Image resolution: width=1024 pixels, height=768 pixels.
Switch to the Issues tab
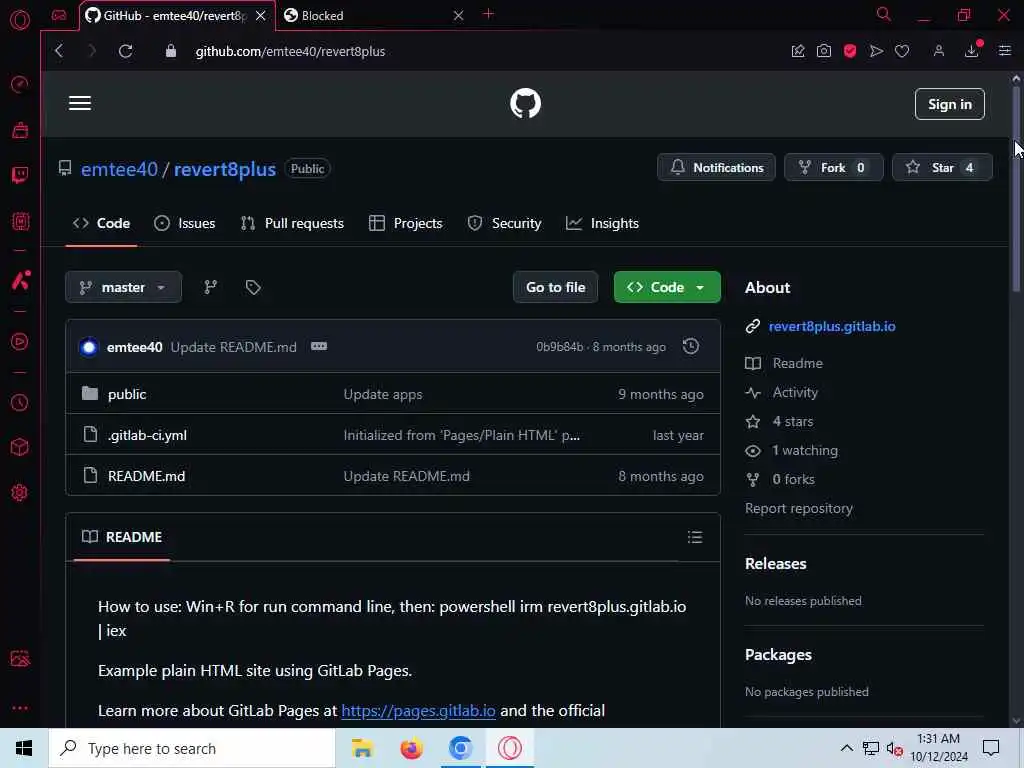point(185,223)
